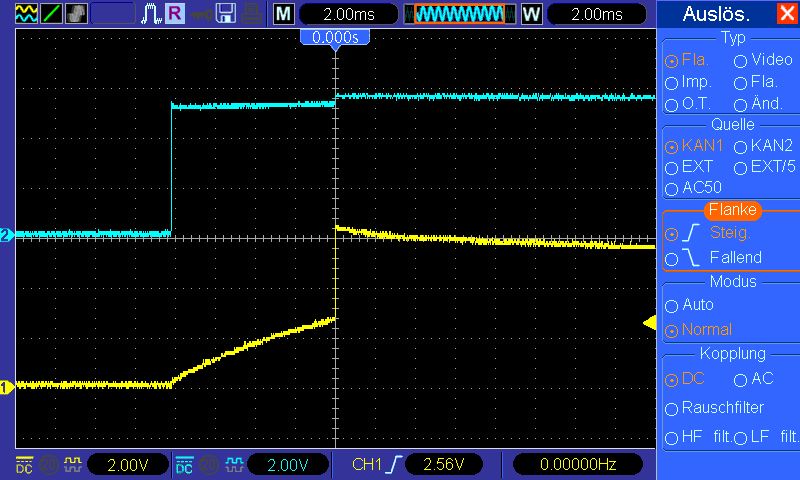This screenshot has width=800, height=480.
Task: Click the cyan channel 2 DC coupling icon
Action: point(184,465)
